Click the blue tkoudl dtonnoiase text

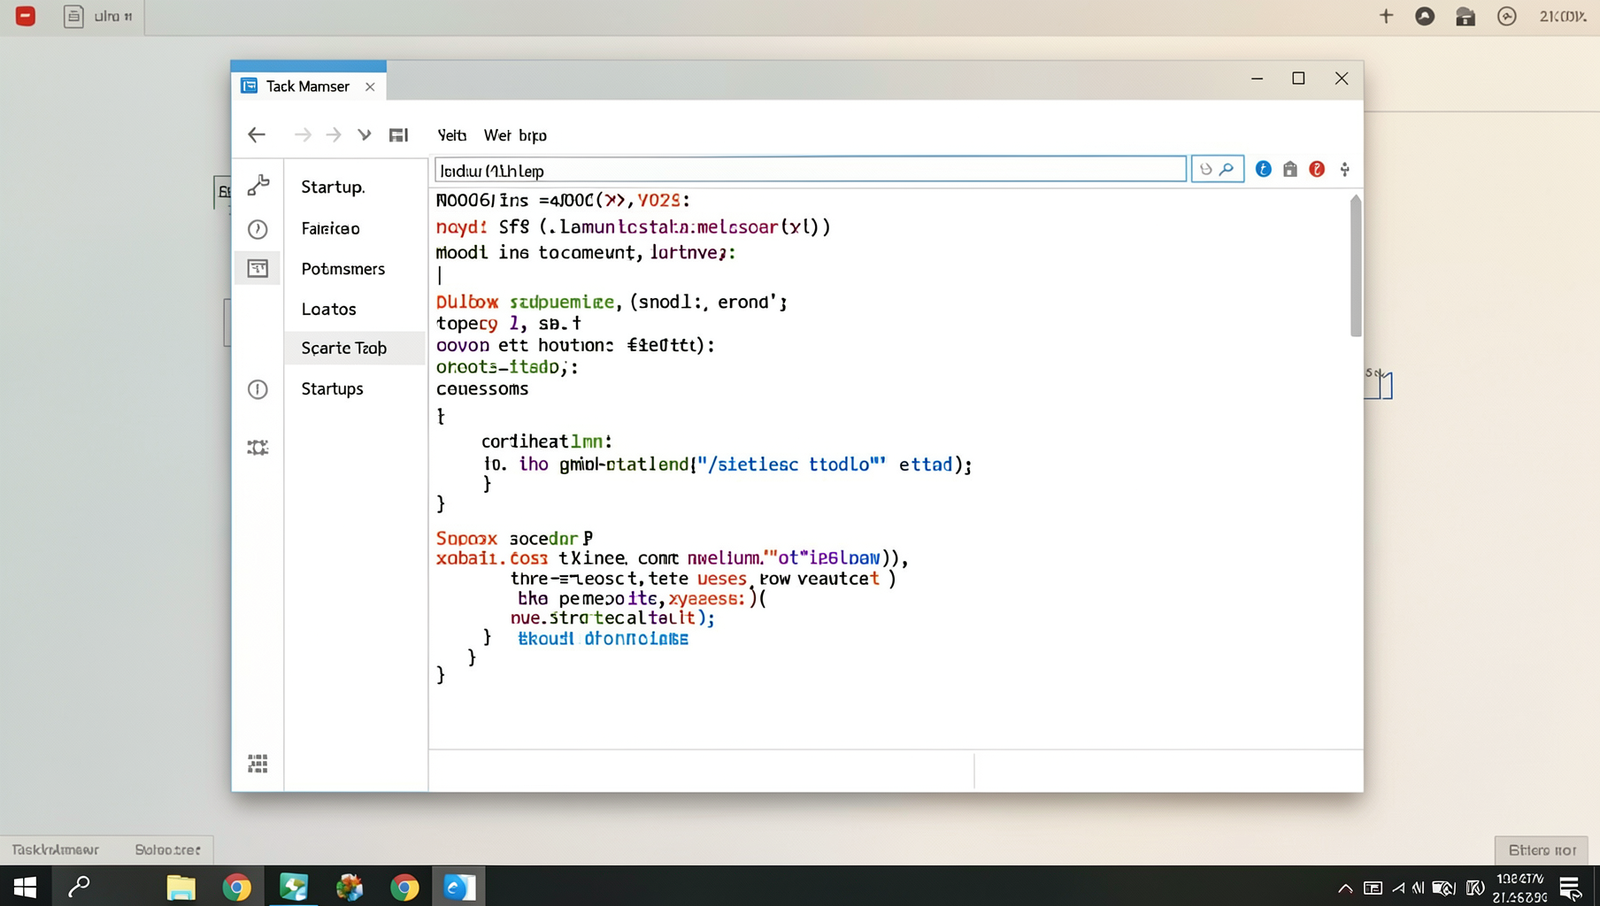pyautogui.click(x=603, y=638)
